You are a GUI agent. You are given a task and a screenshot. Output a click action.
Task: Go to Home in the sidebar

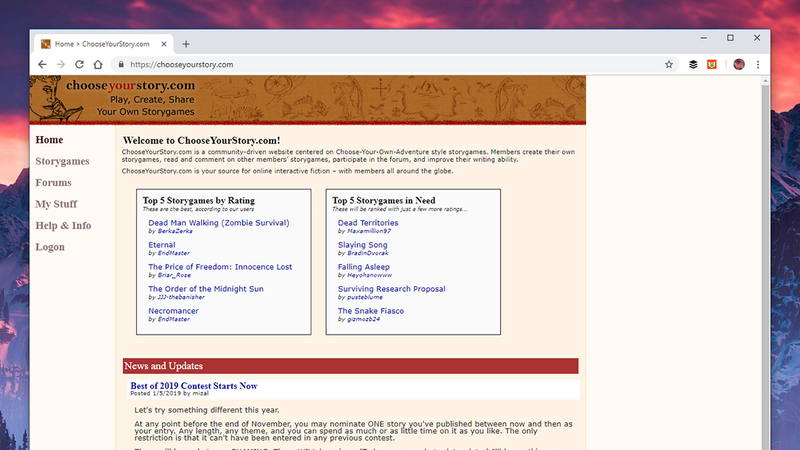(49, 140)
